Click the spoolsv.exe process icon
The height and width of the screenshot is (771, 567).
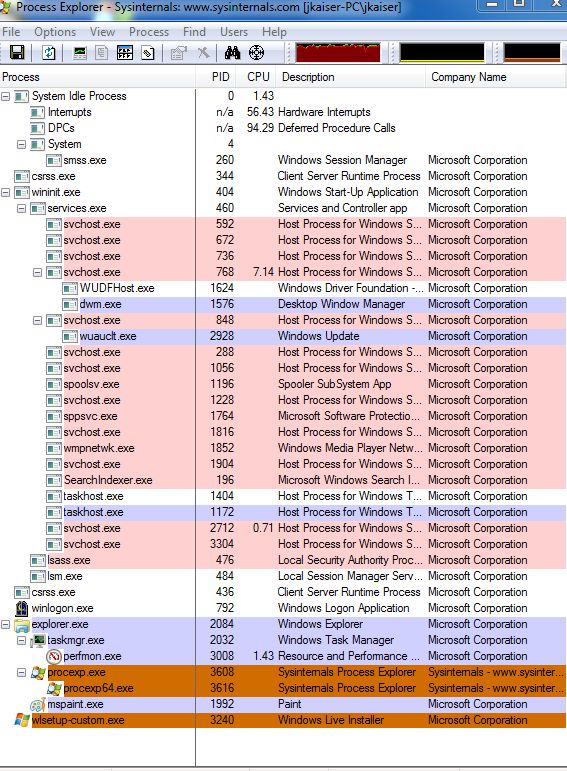point(54,385)
